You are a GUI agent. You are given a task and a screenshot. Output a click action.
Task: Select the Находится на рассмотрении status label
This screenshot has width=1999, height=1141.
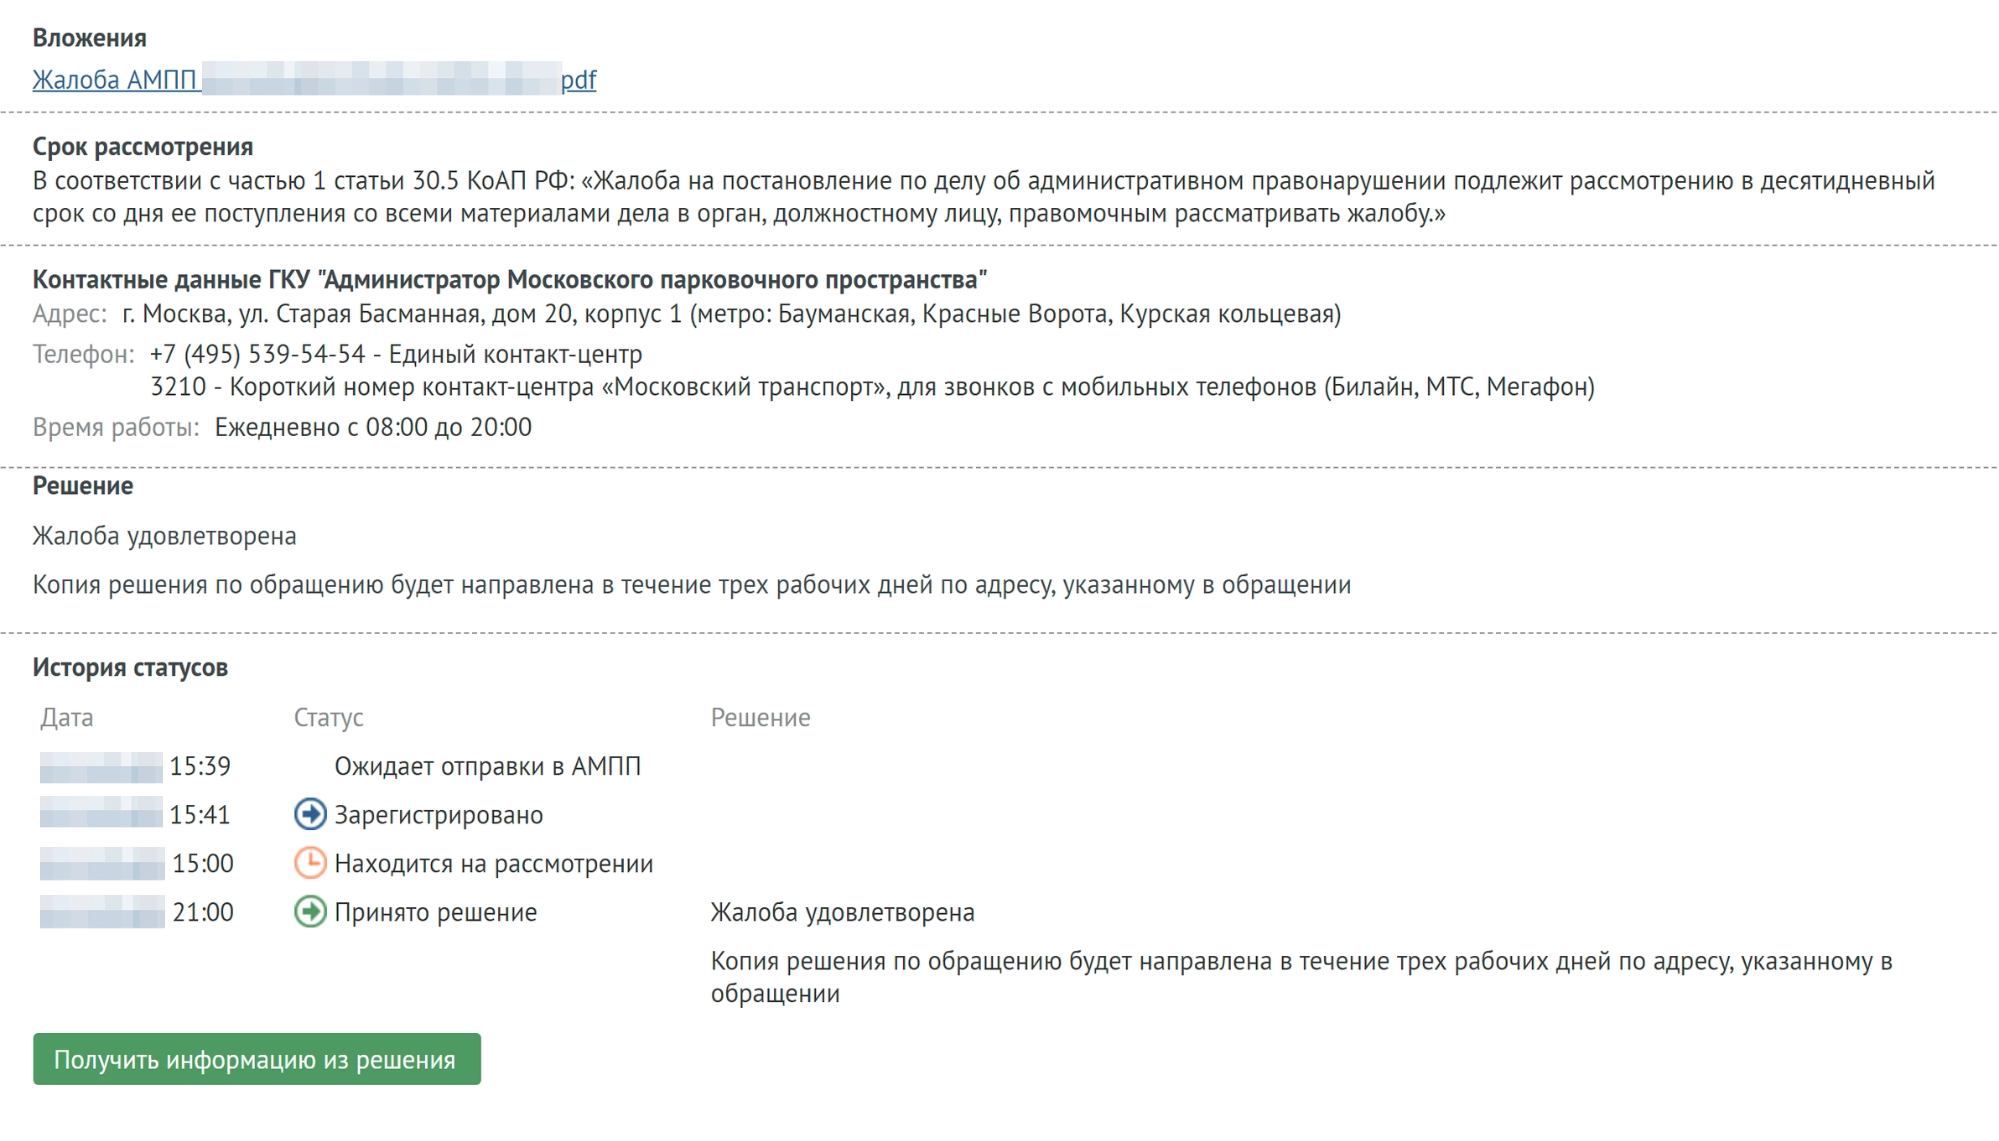click(492, 864)
